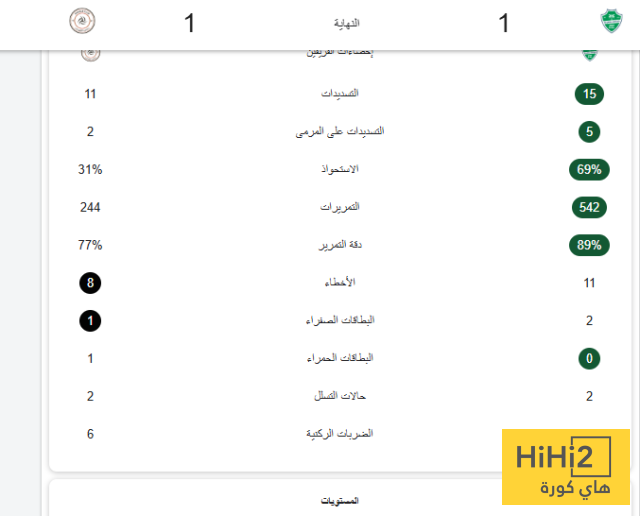Click the 89% pass accuracy badge

click(589, 245)
